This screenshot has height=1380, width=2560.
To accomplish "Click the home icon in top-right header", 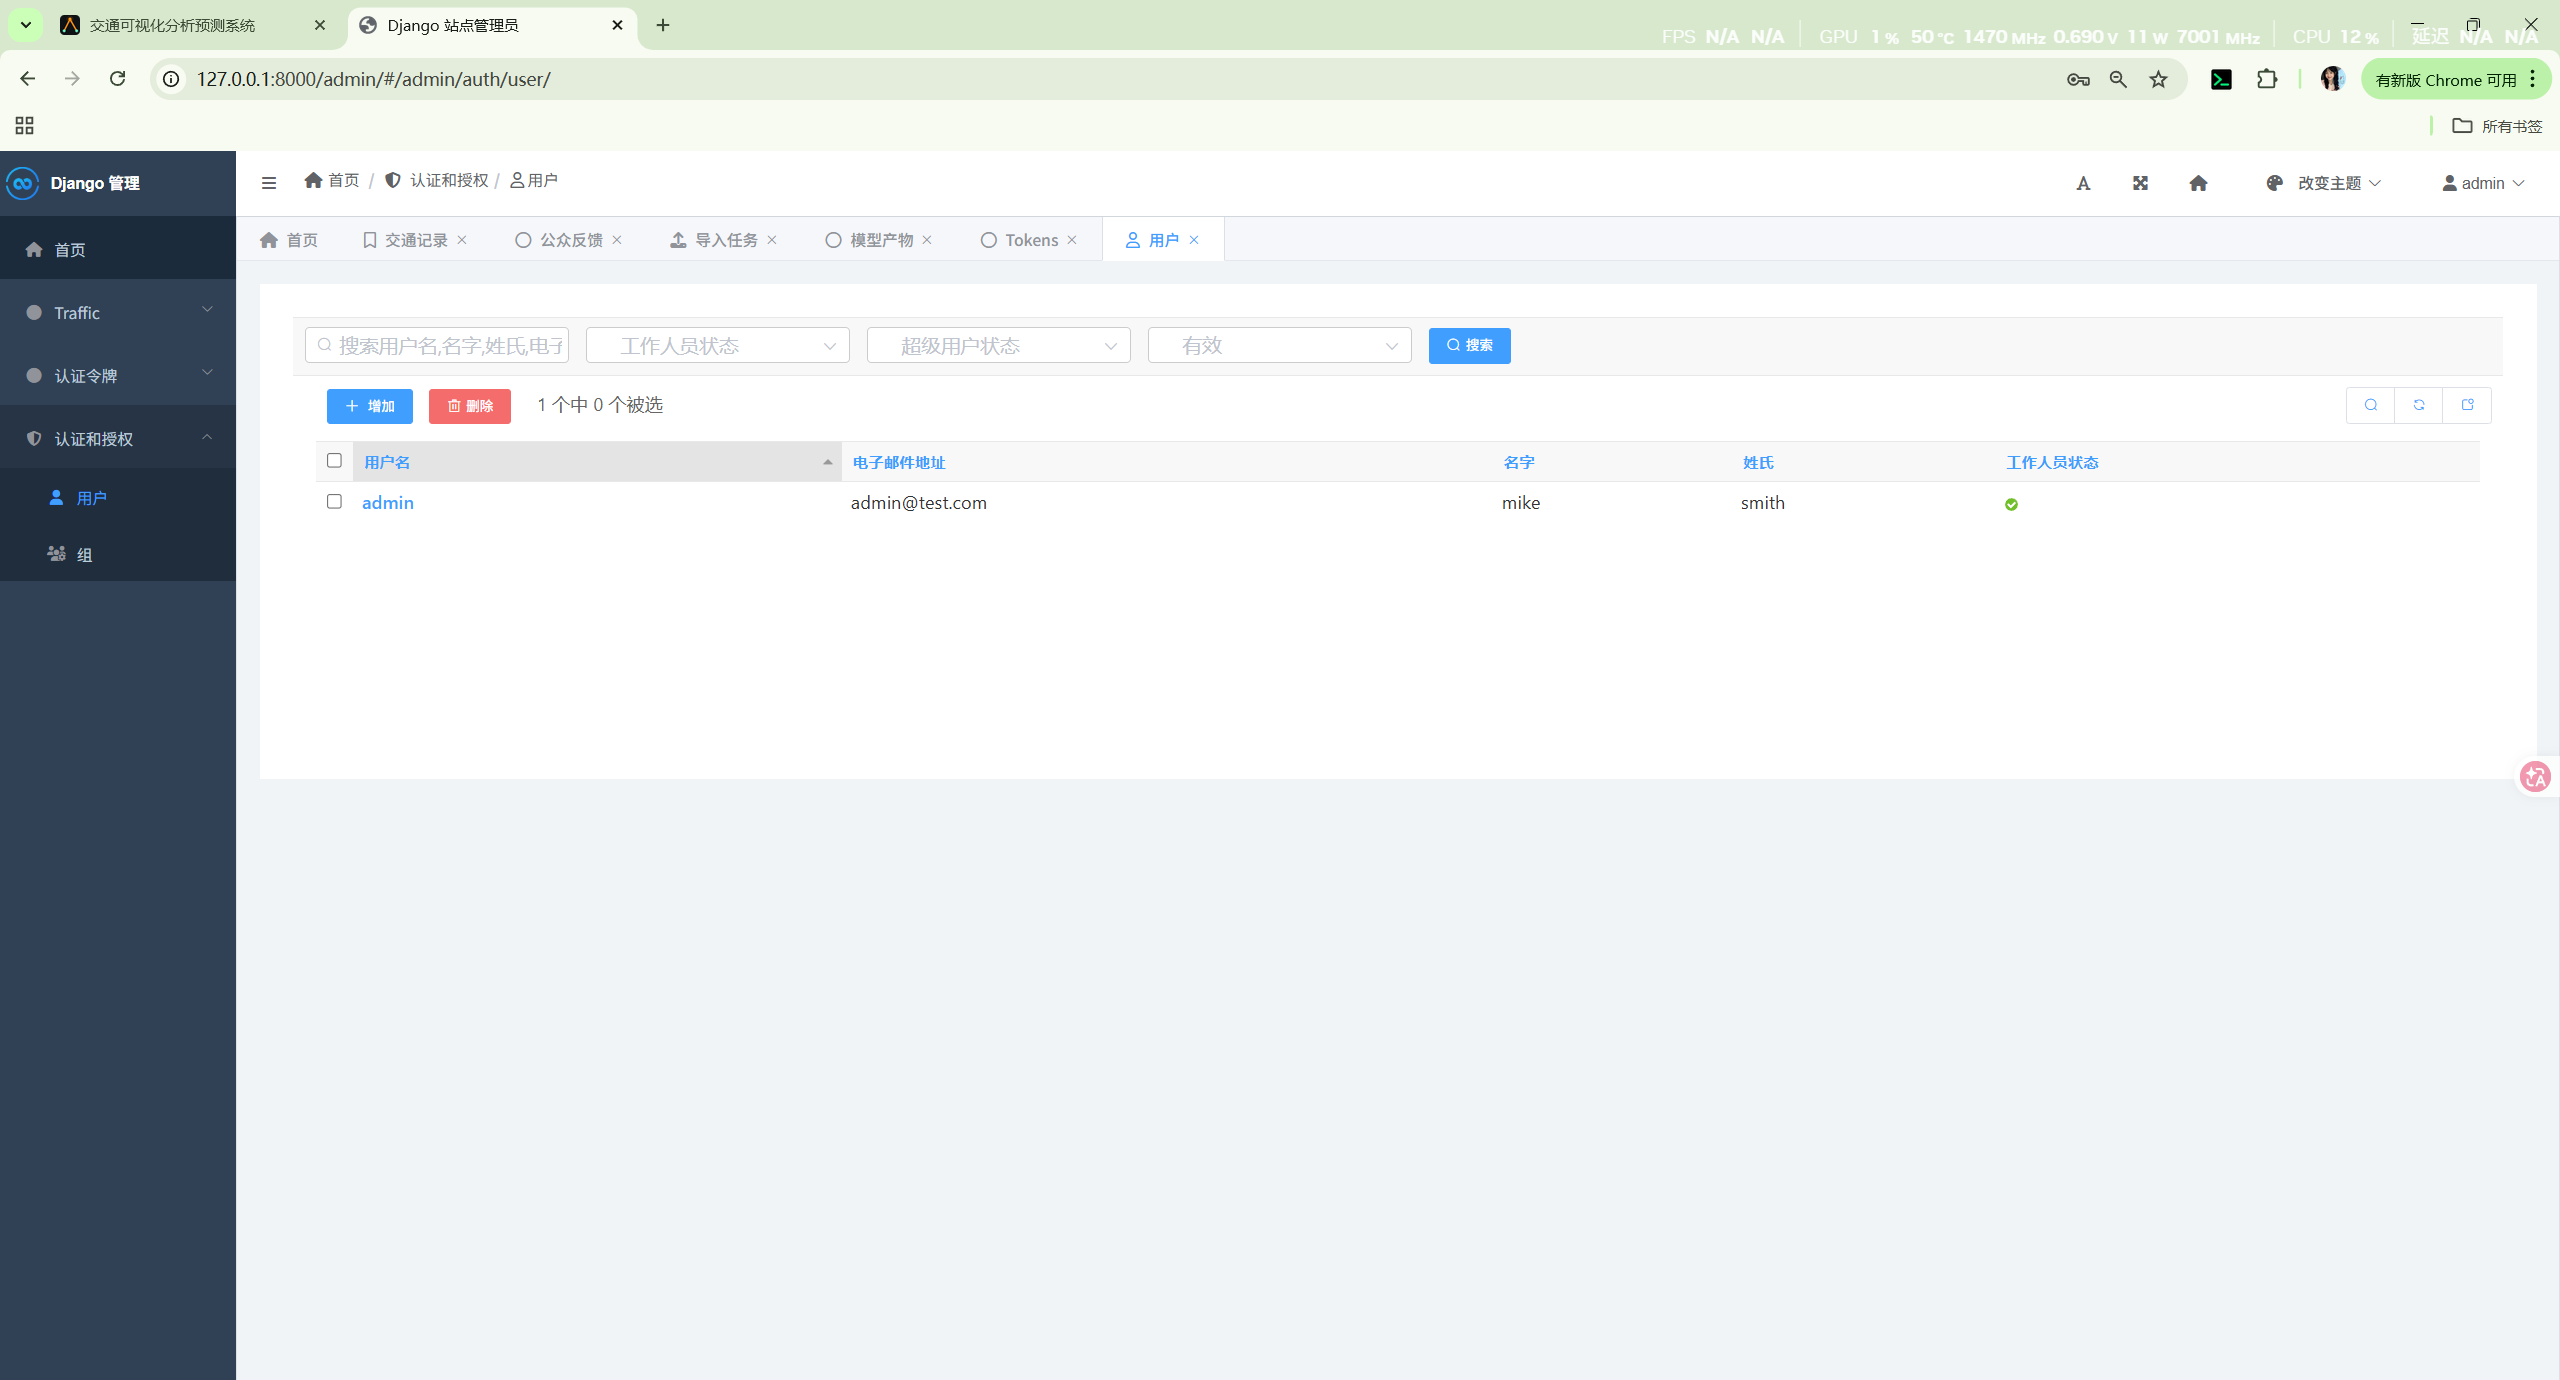I will coord(2198,183).
